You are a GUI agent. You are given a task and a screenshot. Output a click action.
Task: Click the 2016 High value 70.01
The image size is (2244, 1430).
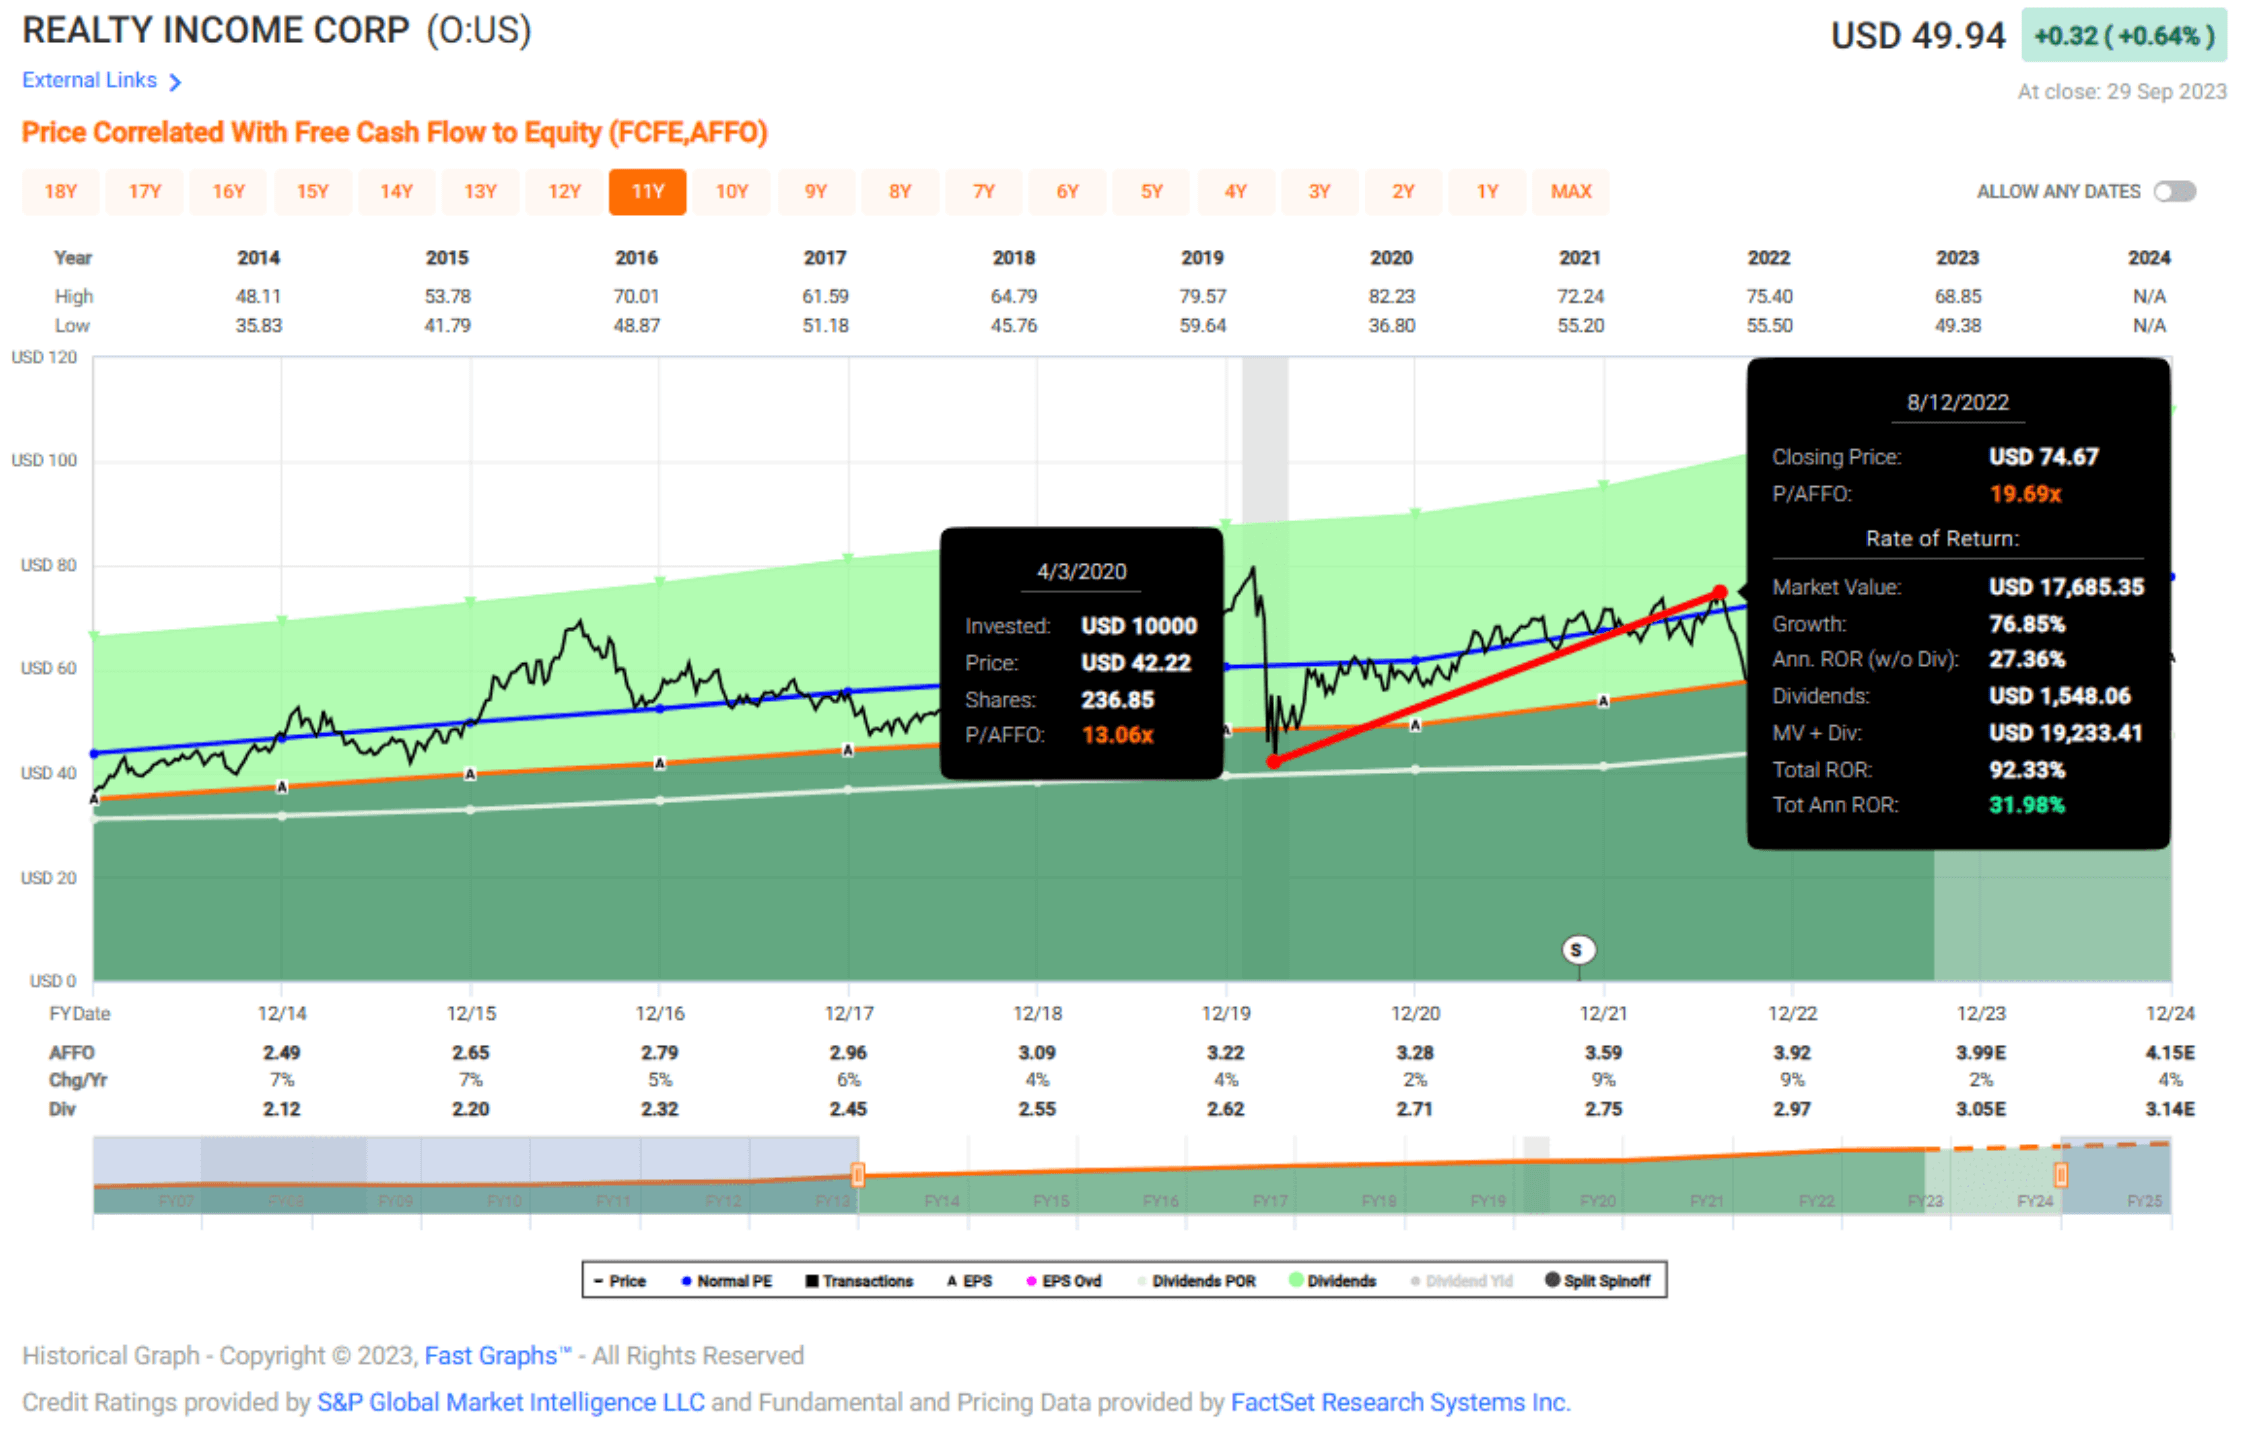[636, 297]
